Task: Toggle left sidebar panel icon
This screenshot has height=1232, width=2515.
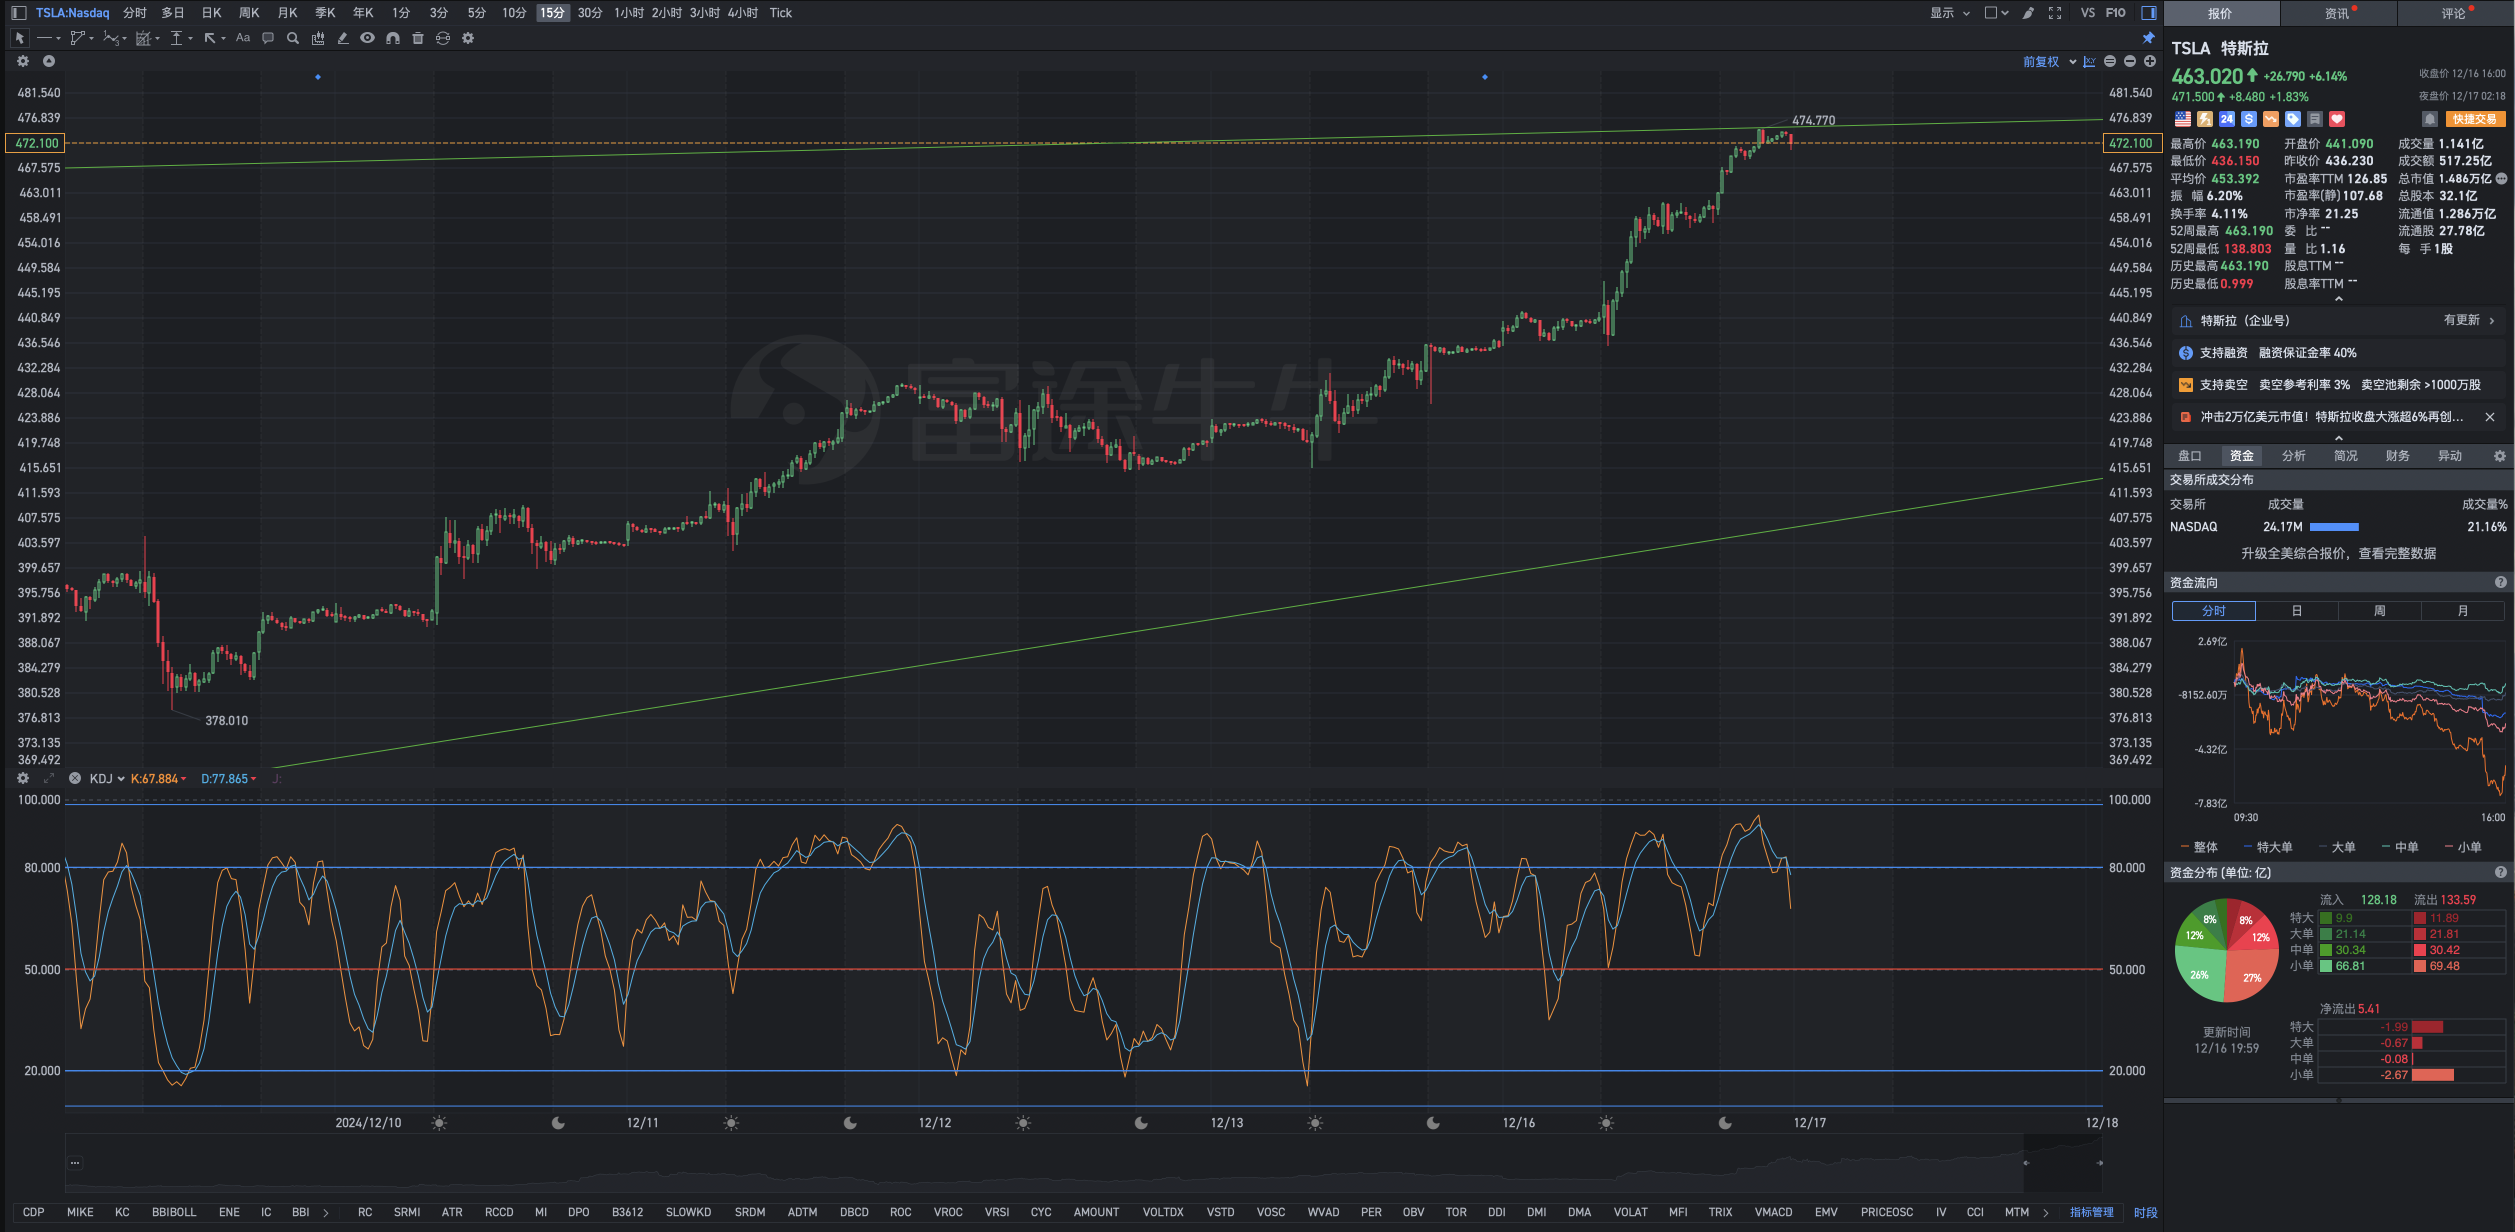Action: pos(18,13)
